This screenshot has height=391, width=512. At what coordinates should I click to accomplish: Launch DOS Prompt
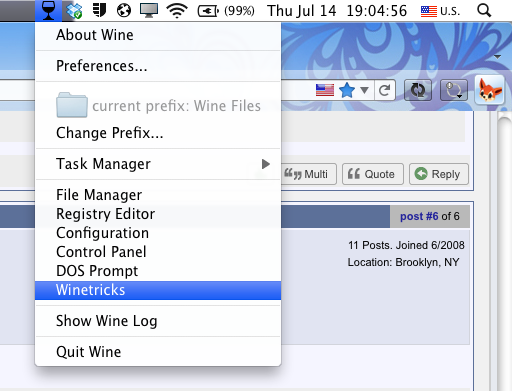(x=158, y=271)
